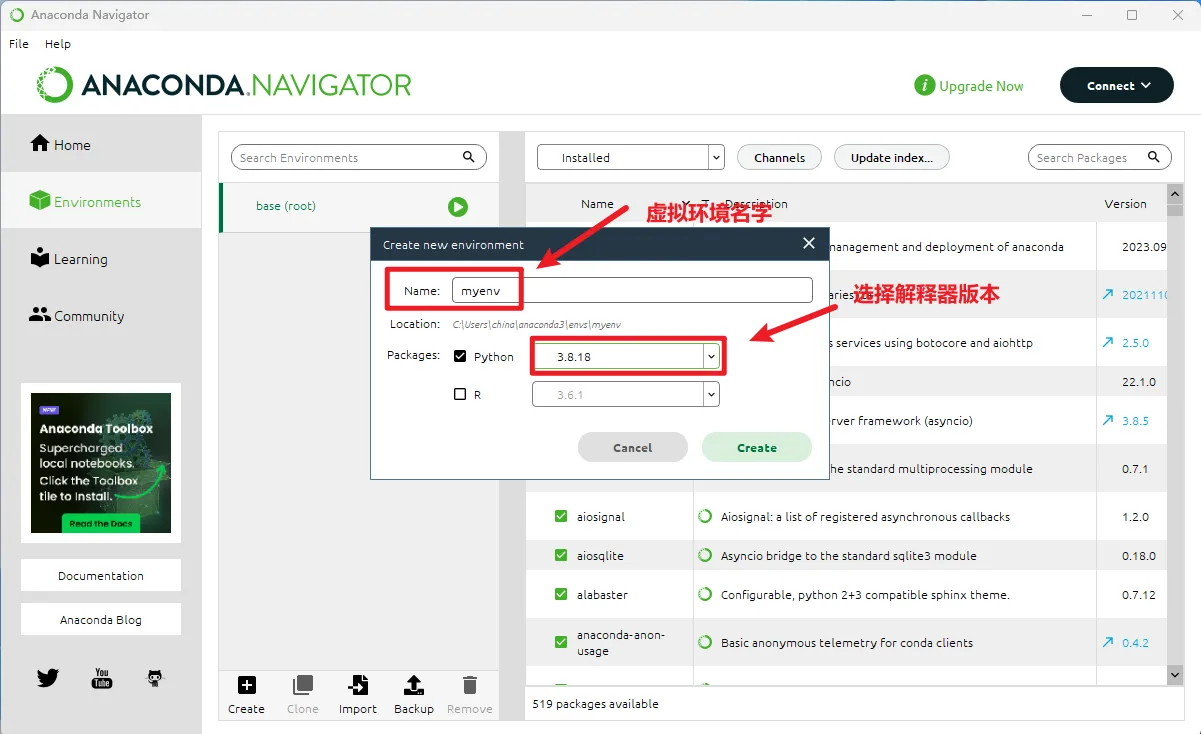The width and height of the screenshot is (1201, 734).
Task: Click the Anaconda Toolbox ad banner
Action: (101, 463)
